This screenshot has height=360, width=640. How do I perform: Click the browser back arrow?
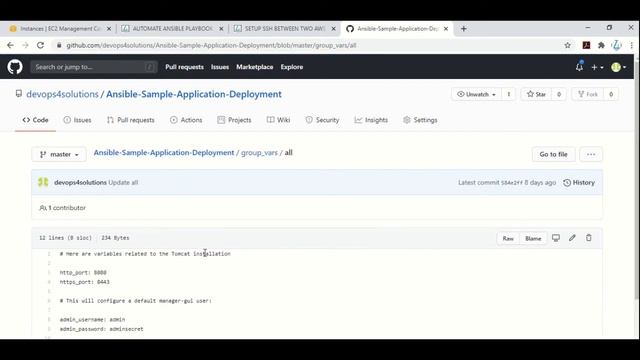(11, 45)
